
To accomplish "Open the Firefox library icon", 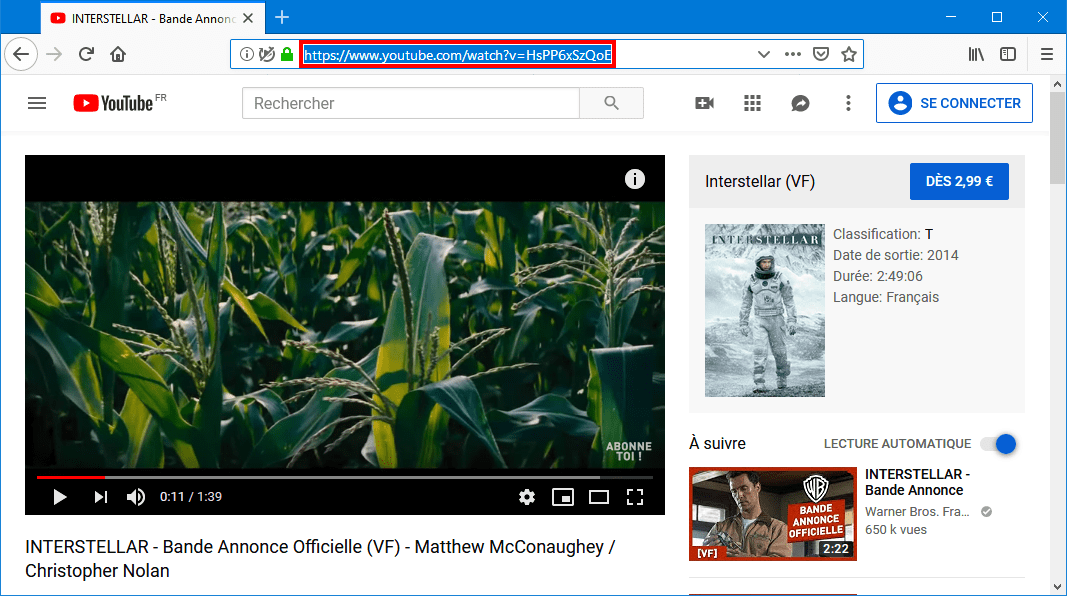I will point(976,54).
